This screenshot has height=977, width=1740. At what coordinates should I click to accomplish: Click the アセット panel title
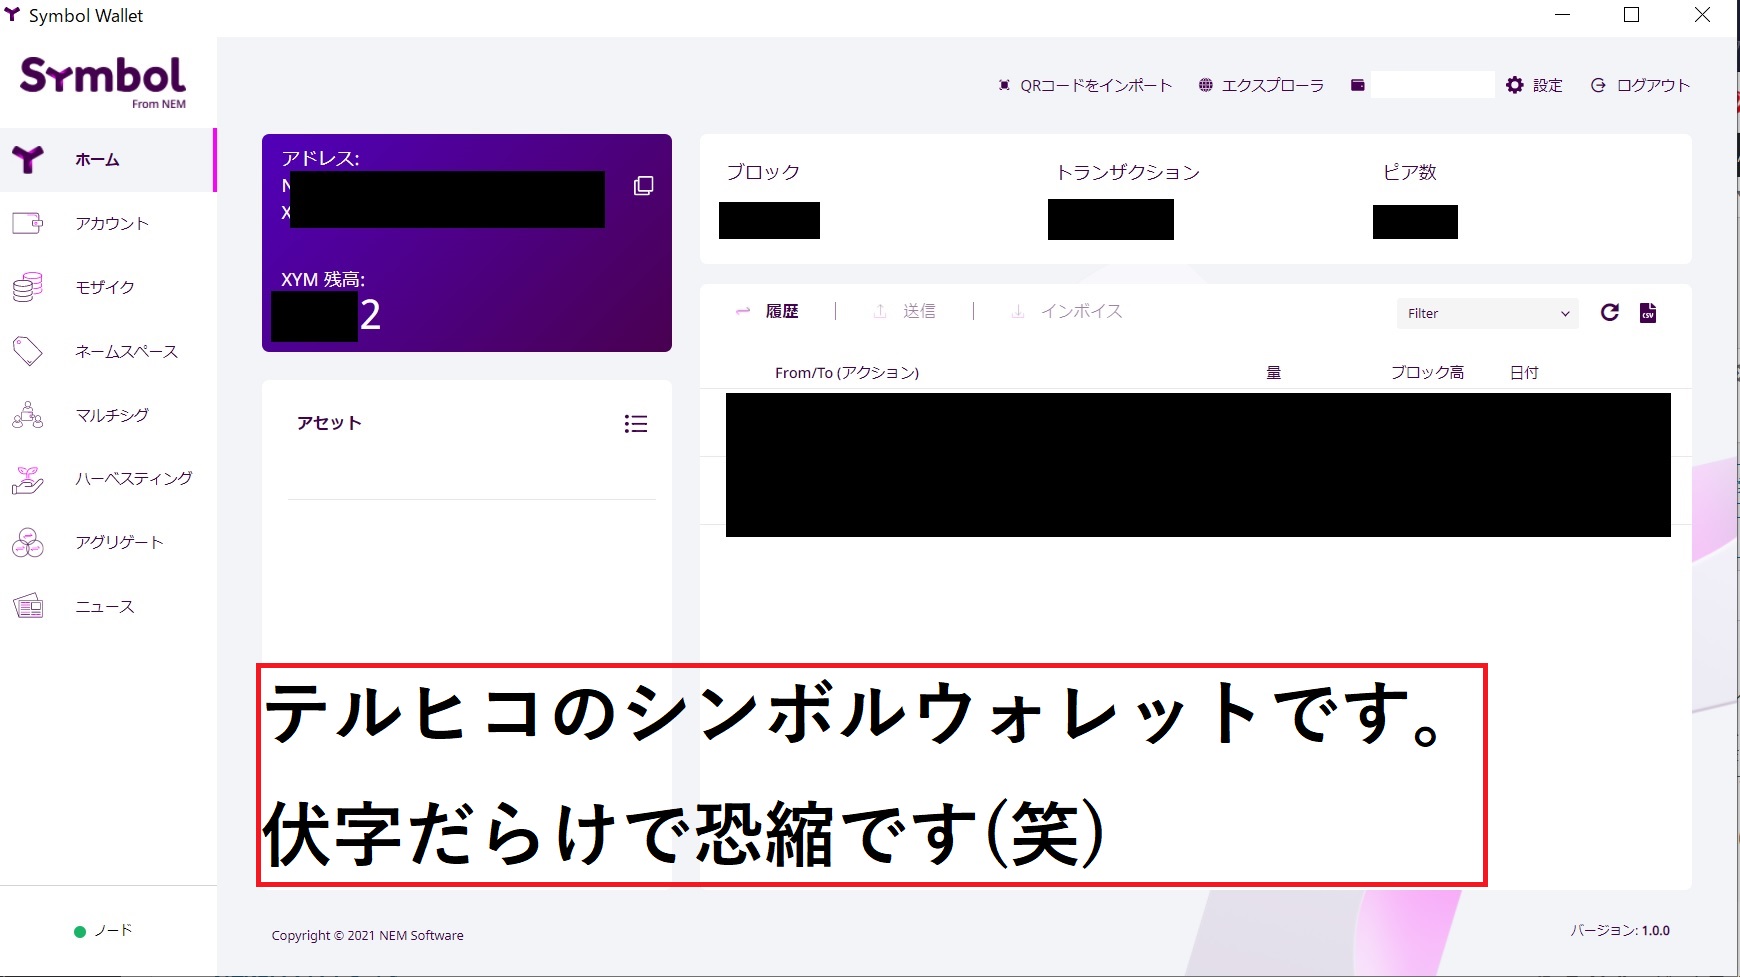(x=329, y=423)
